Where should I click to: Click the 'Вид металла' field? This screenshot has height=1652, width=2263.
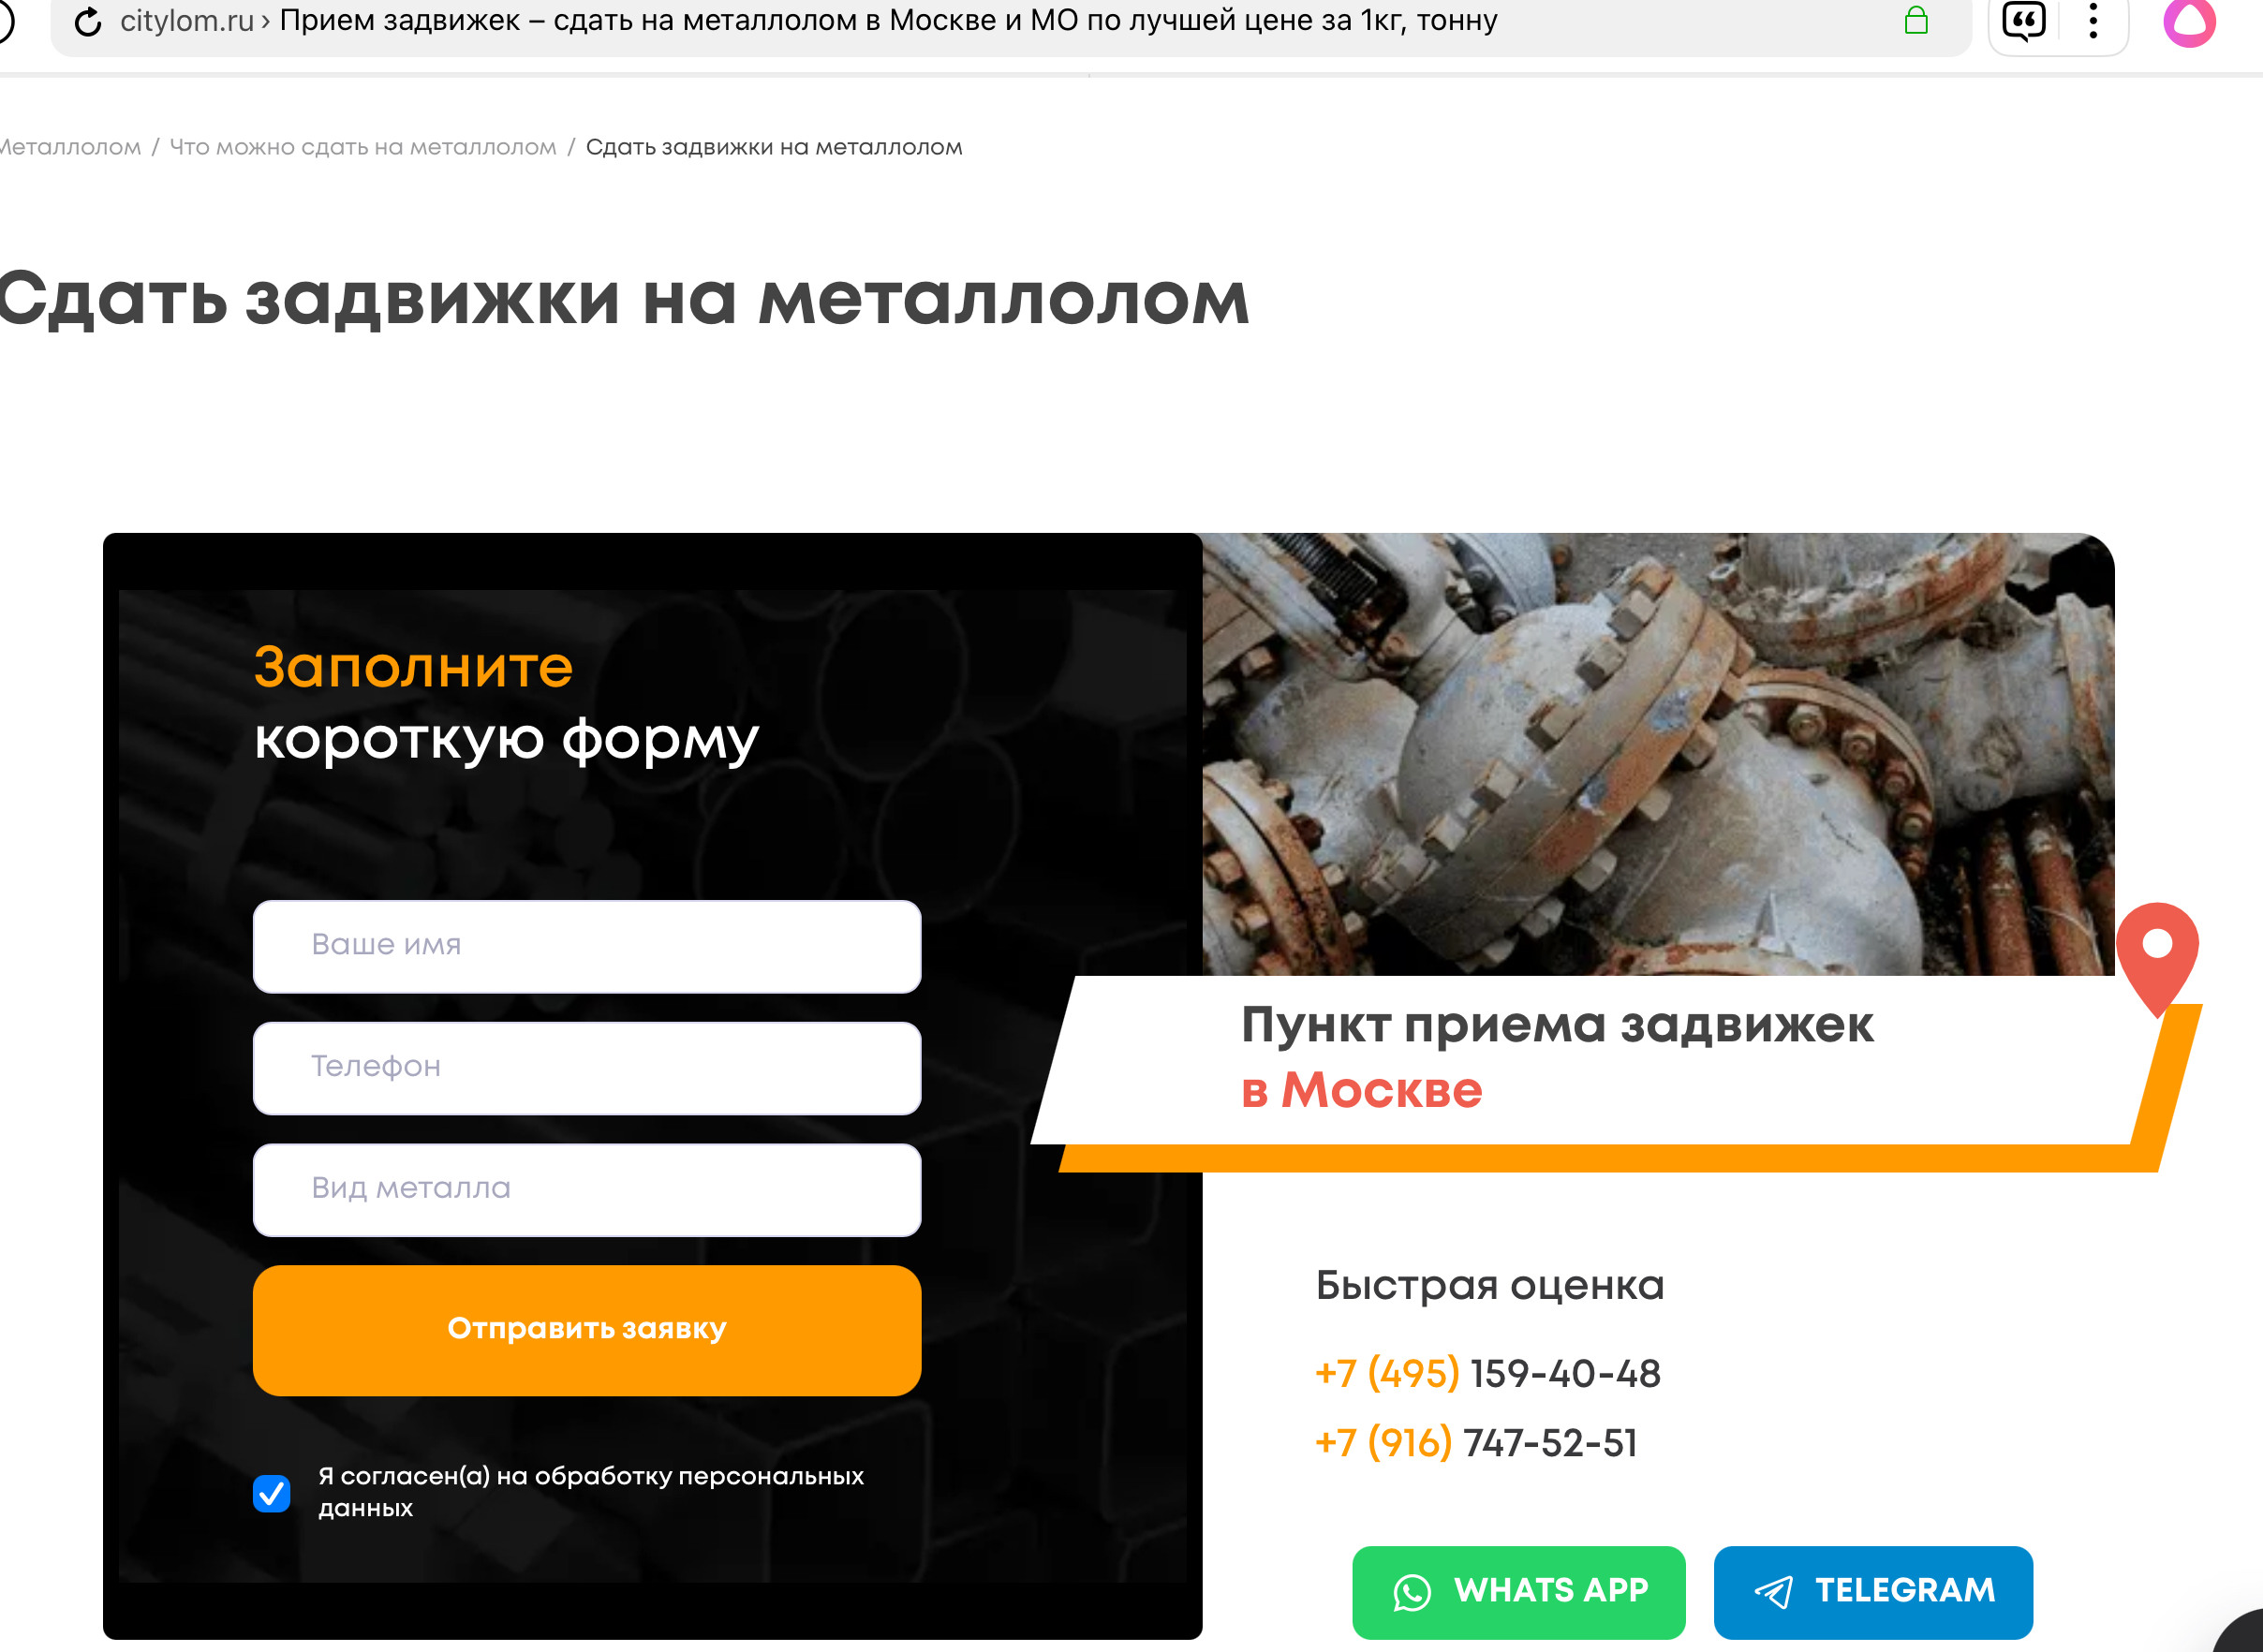click(x=586, y=1189)
